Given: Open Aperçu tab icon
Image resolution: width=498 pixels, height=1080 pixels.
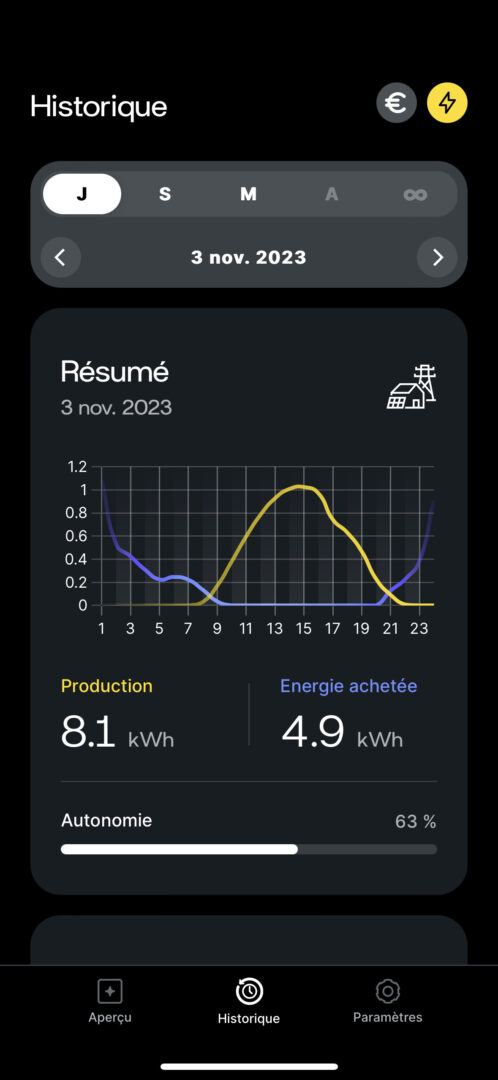Looking at the screenshot, I should tap(110, 992).
